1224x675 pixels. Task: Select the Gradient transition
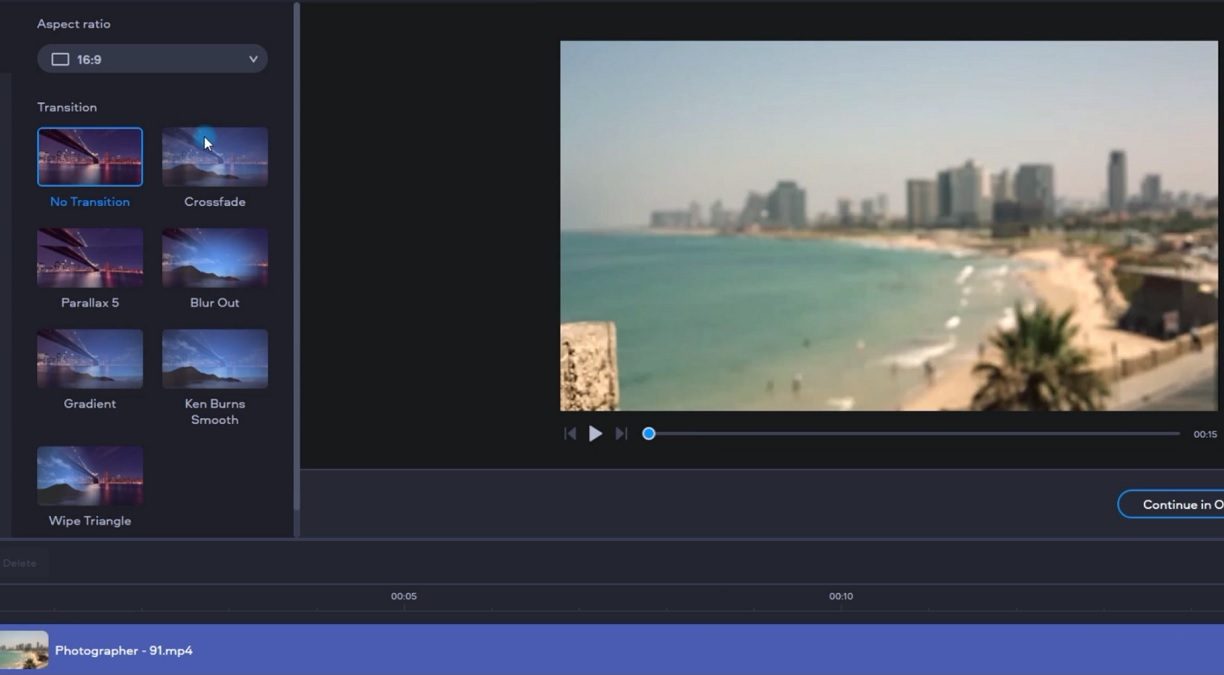tap(89, 358)
